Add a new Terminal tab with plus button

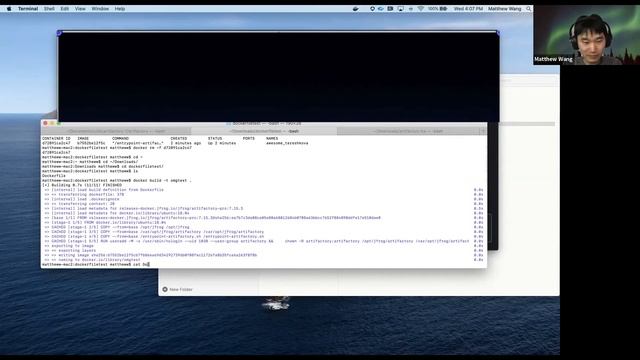click(x=482, y=131)
